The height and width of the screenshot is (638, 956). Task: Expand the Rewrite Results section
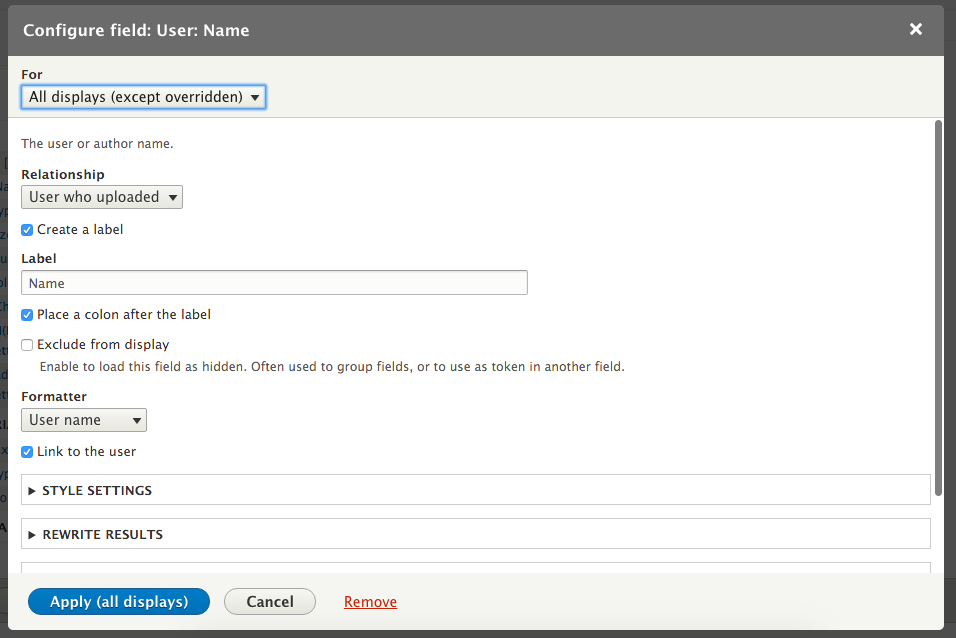pyautogui.click(x=102, y=535)
